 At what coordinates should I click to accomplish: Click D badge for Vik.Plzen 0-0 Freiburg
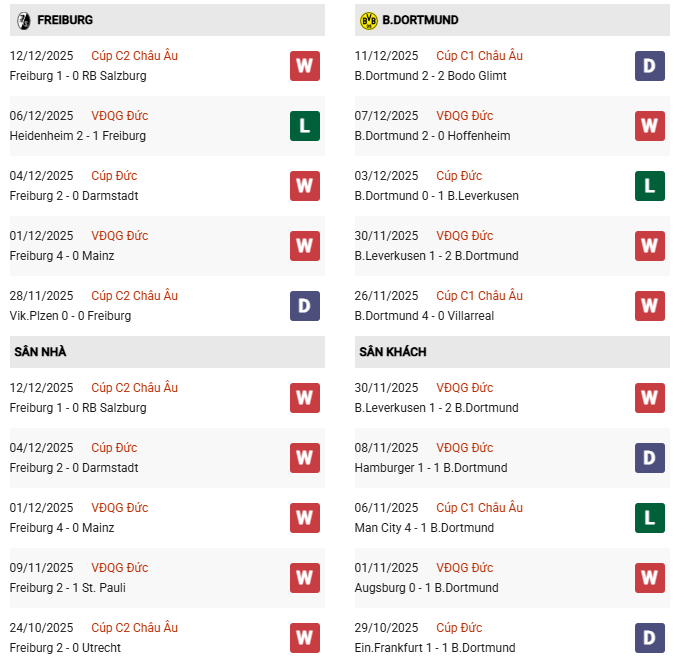click(305, 306)
